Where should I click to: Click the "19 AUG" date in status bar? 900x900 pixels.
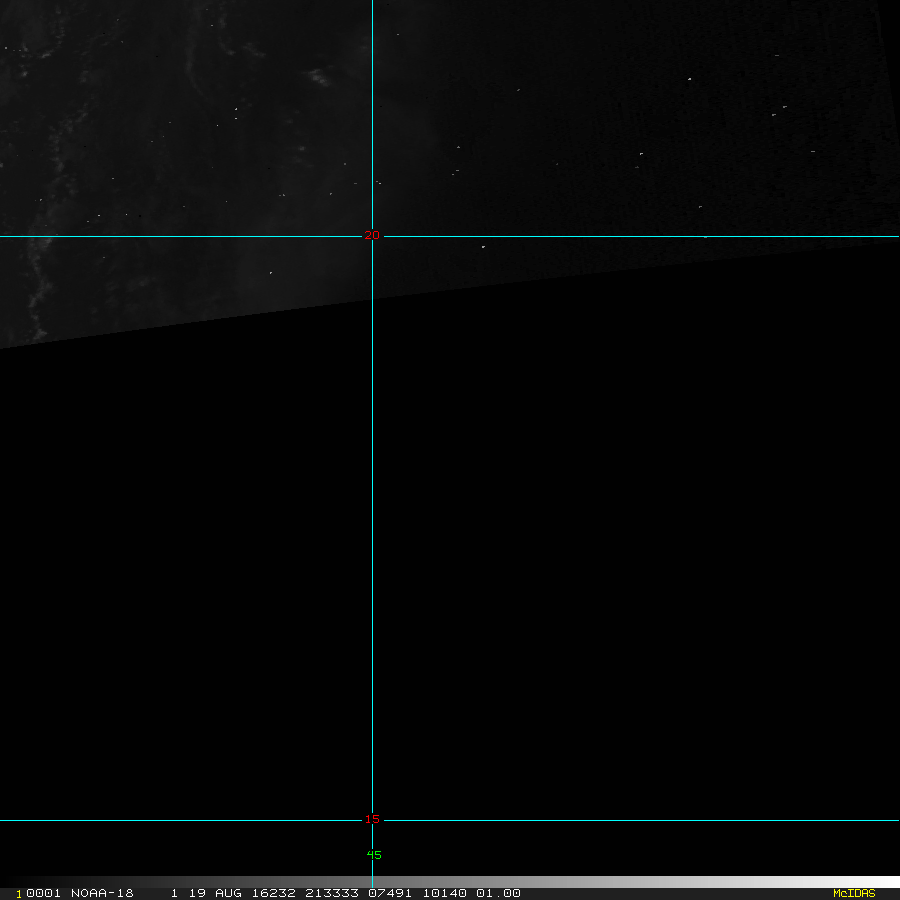[x=215, y=893]
